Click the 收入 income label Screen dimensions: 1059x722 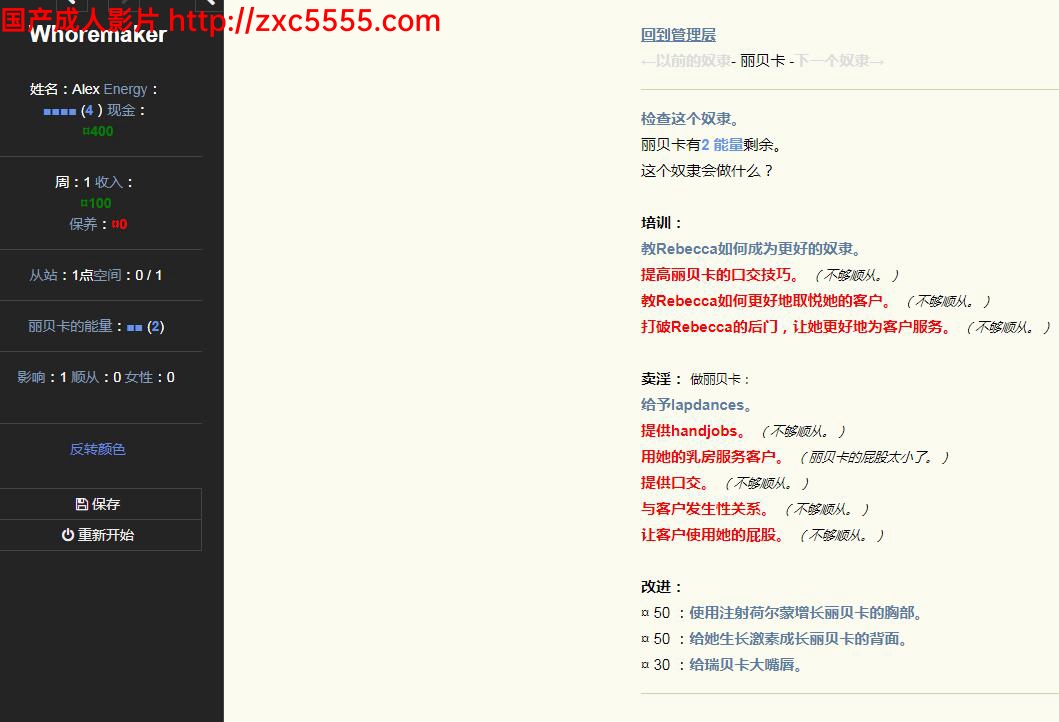pos(109,182)
